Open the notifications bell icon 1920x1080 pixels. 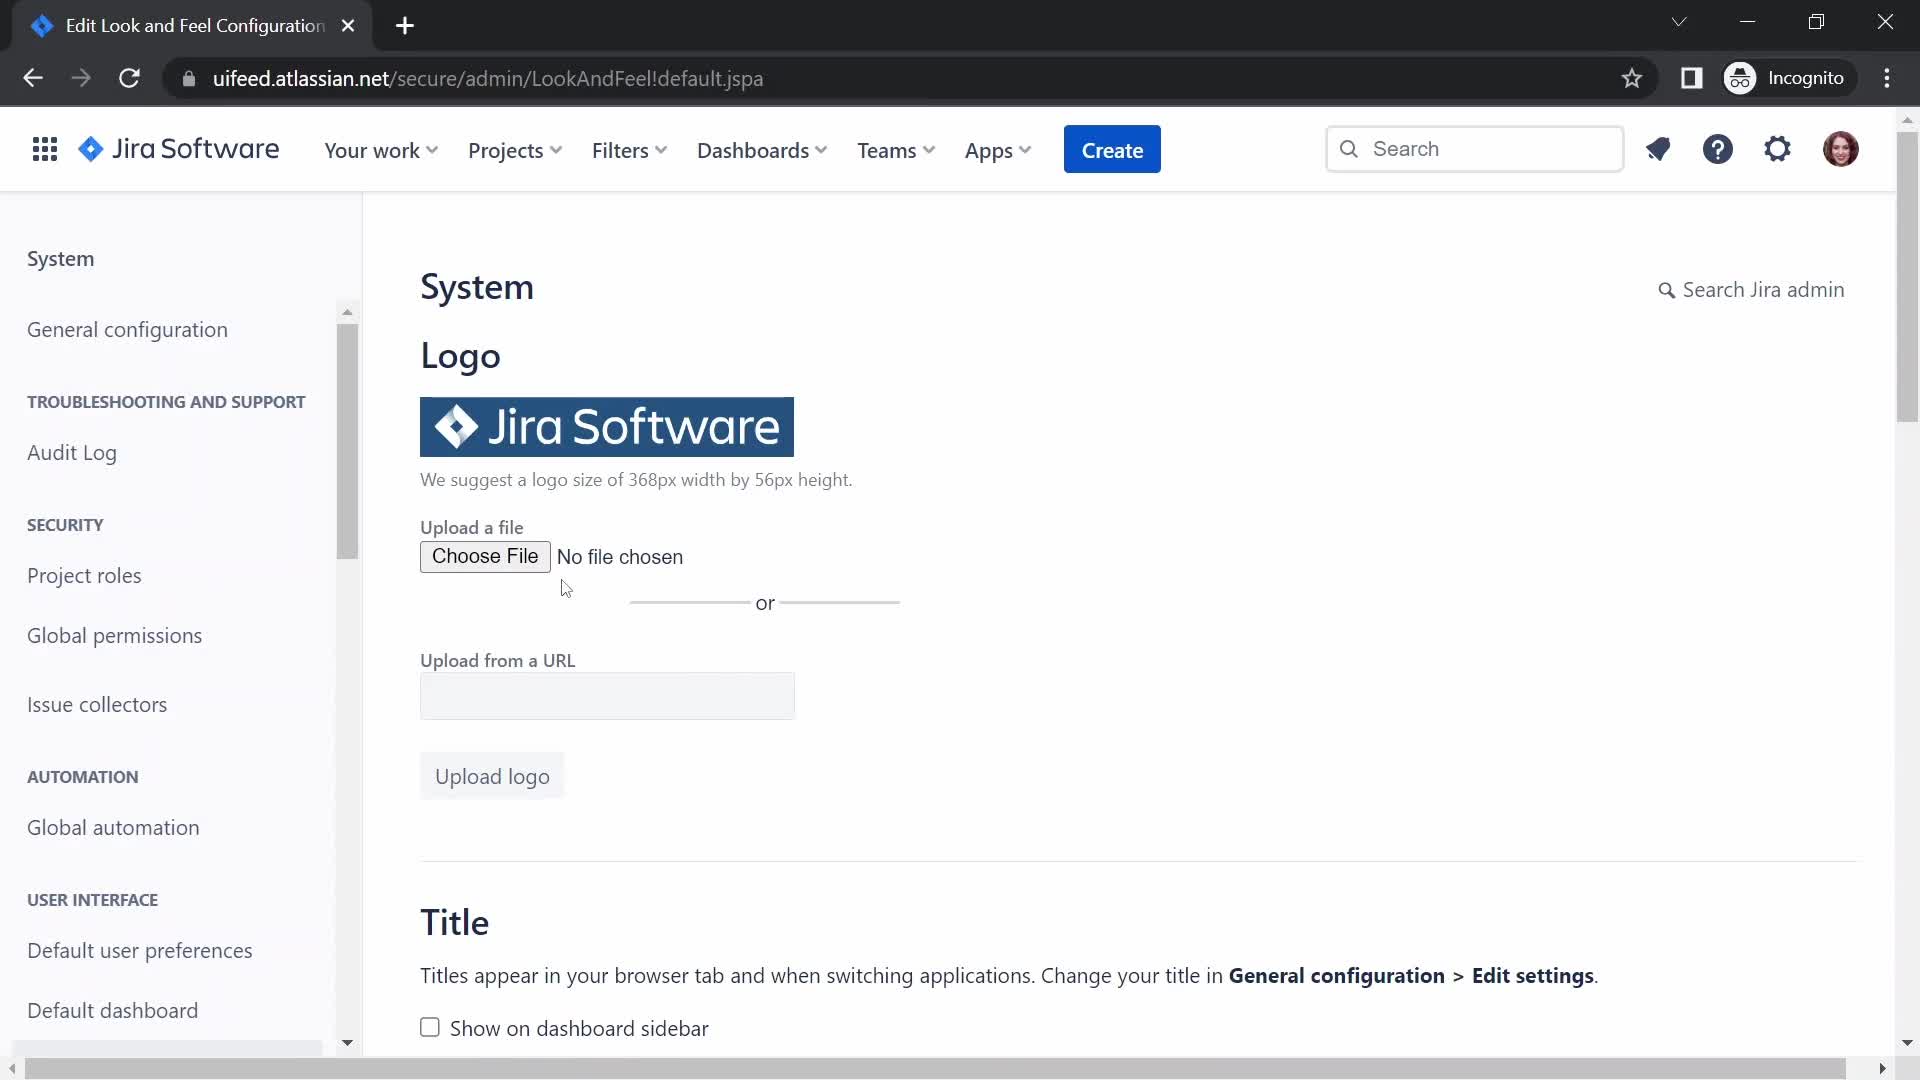(x=1658, y=148)
